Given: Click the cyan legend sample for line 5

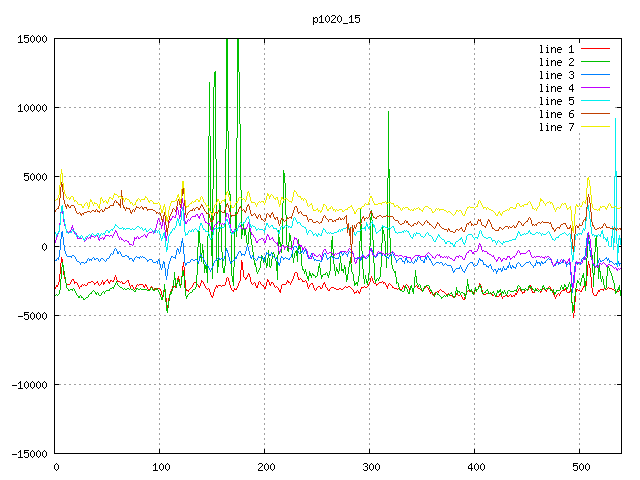Looking at the screenshot, I should point(596,100).
